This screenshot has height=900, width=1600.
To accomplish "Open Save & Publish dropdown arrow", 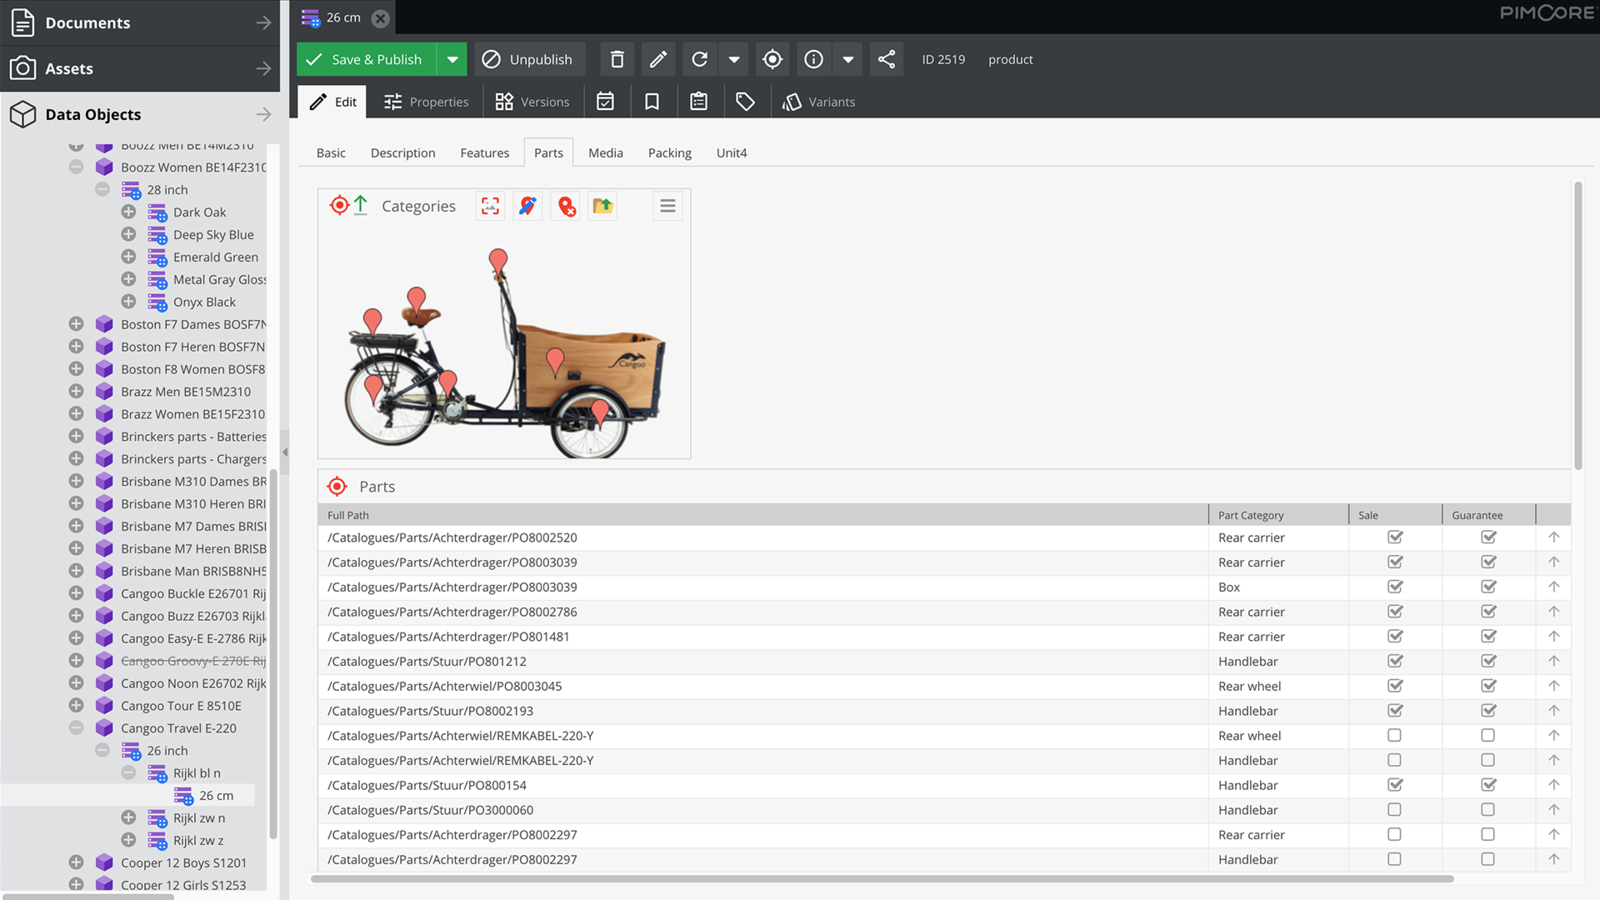I will pyautogui.click(x=453, y=59).
